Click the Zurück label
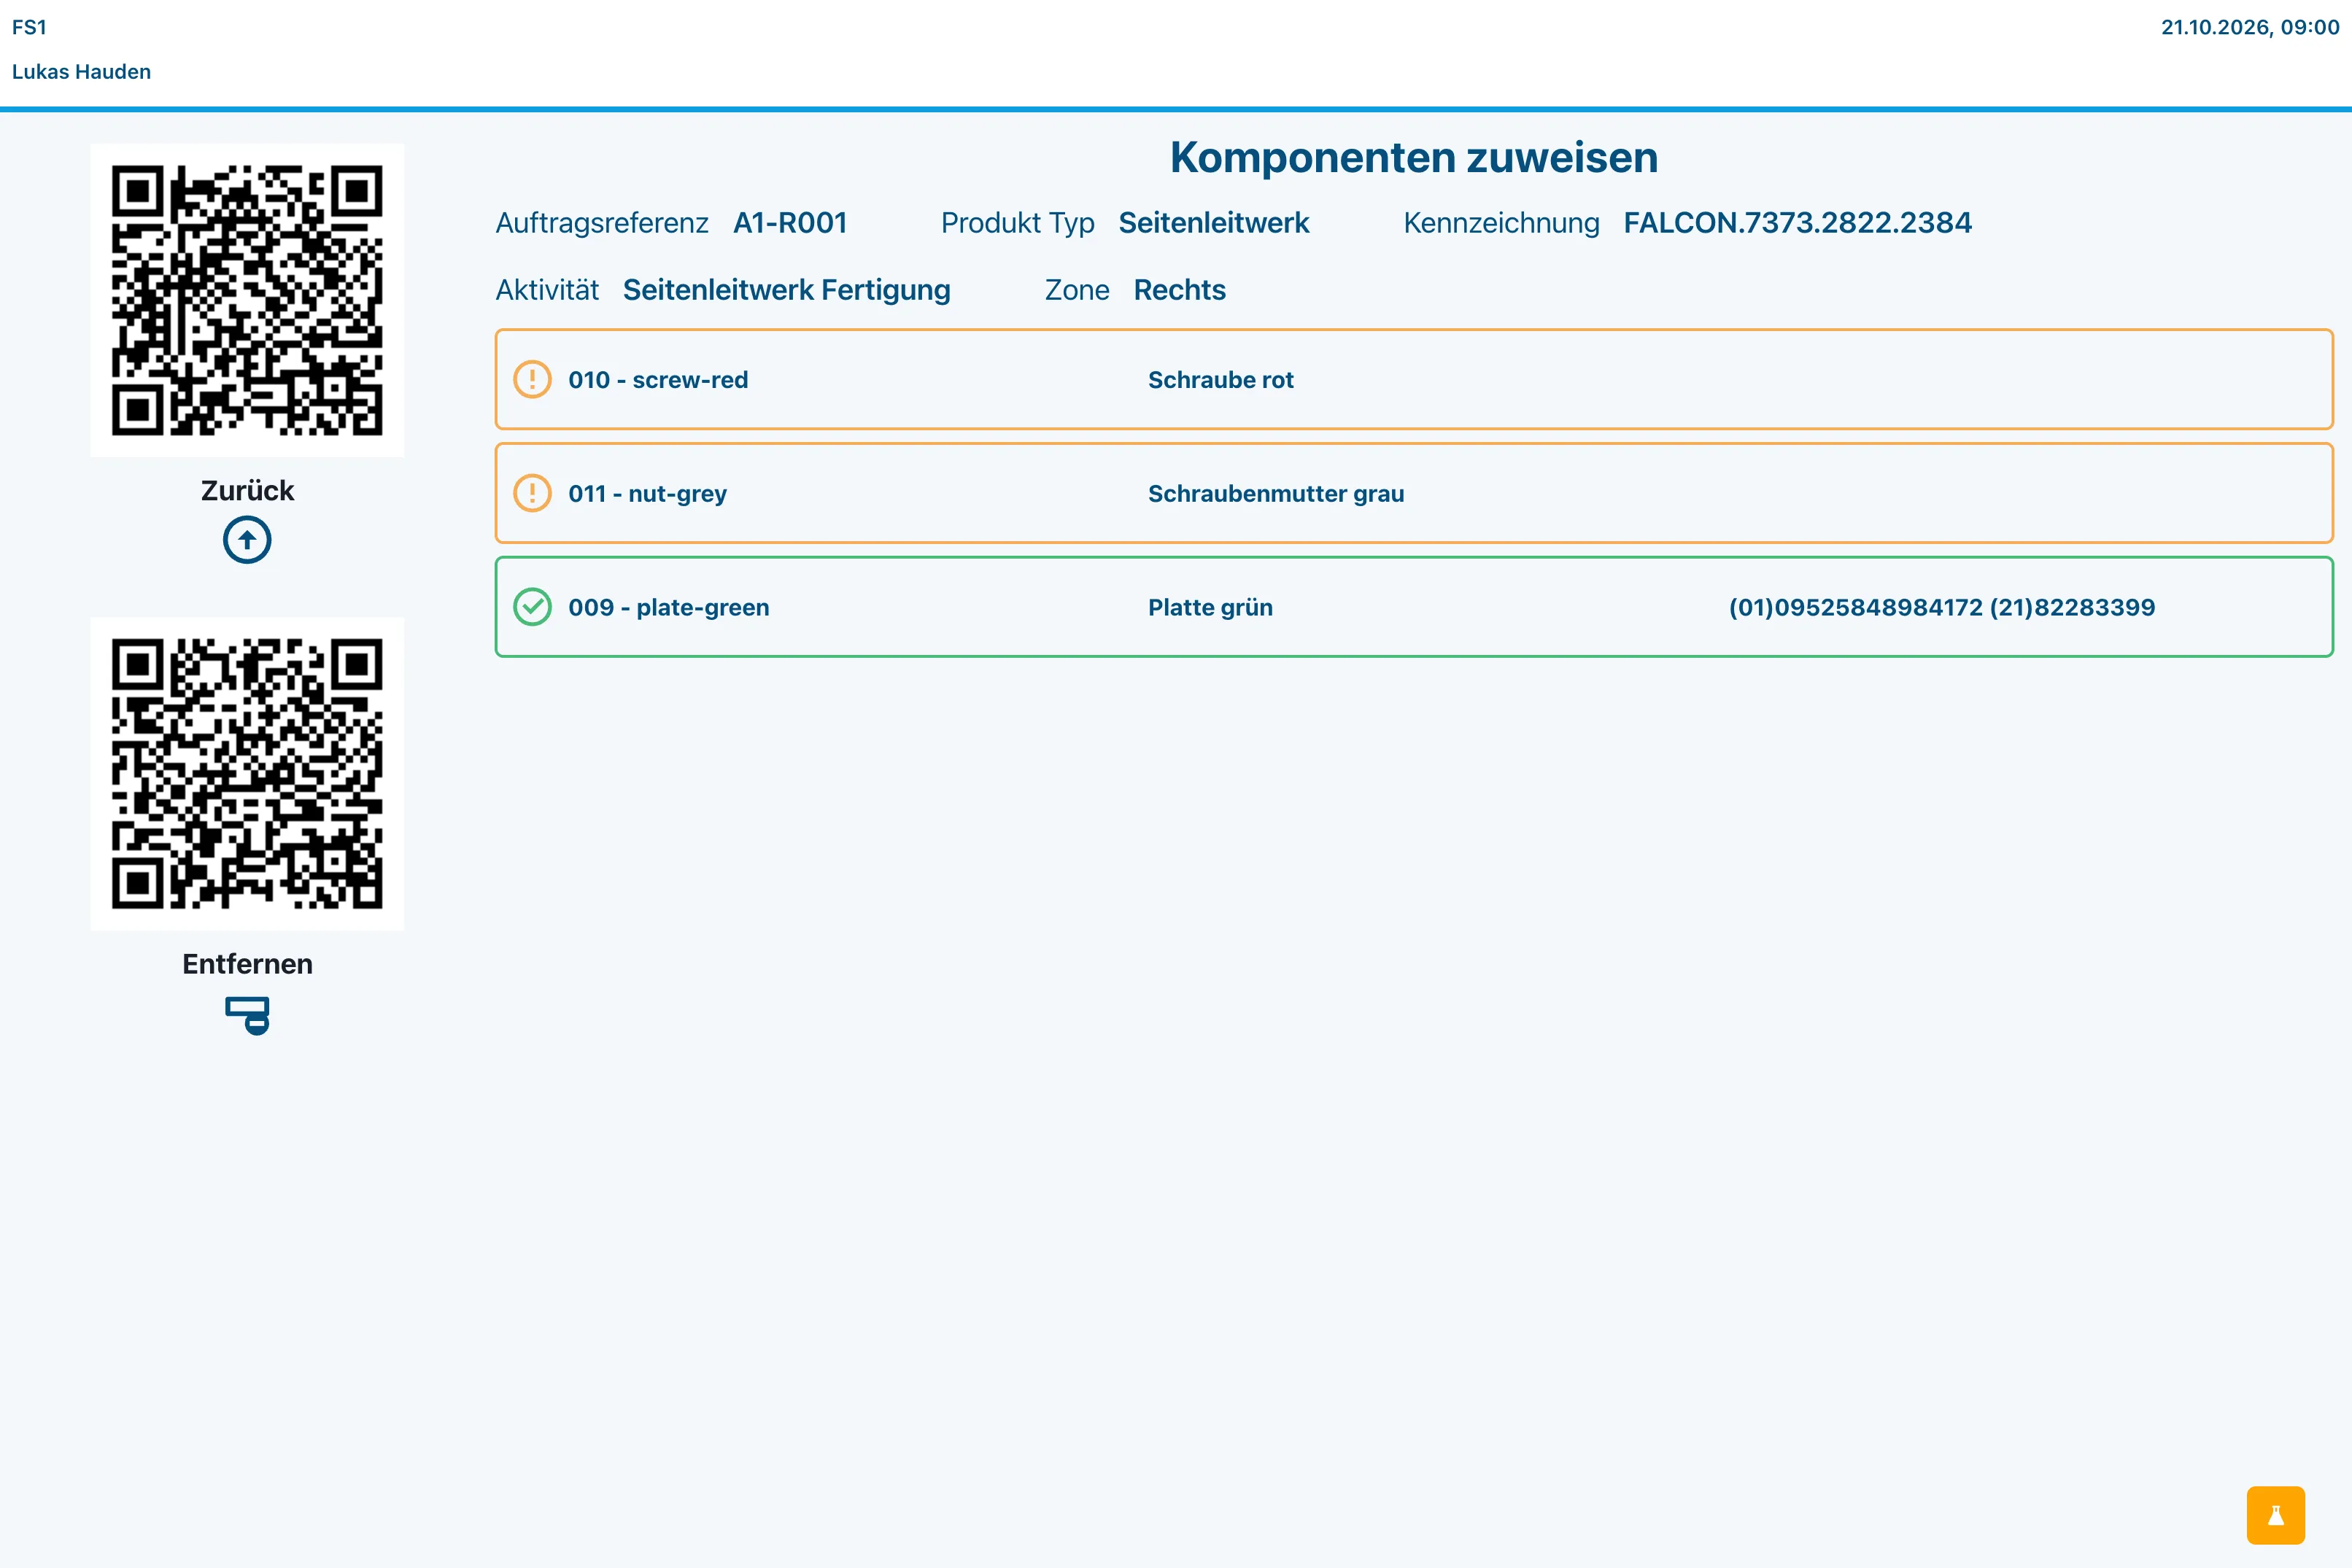Screen dimensions: 2352x1568 (x=247, y=490)
